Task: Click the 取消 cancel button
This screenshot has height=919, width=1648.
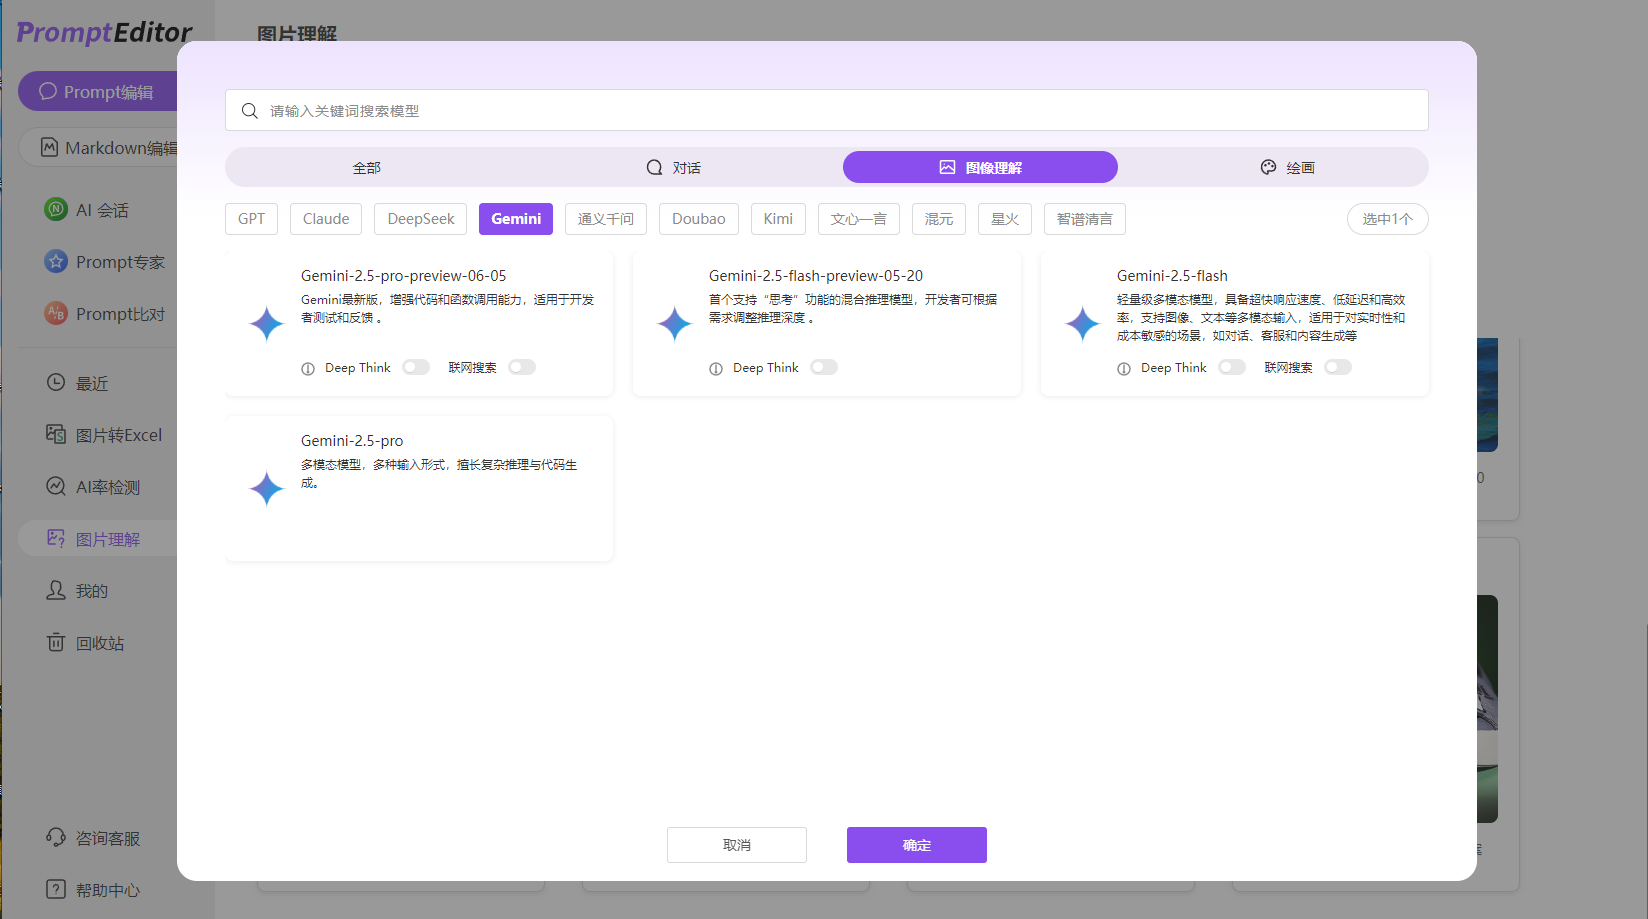Action: pos(736,845)
